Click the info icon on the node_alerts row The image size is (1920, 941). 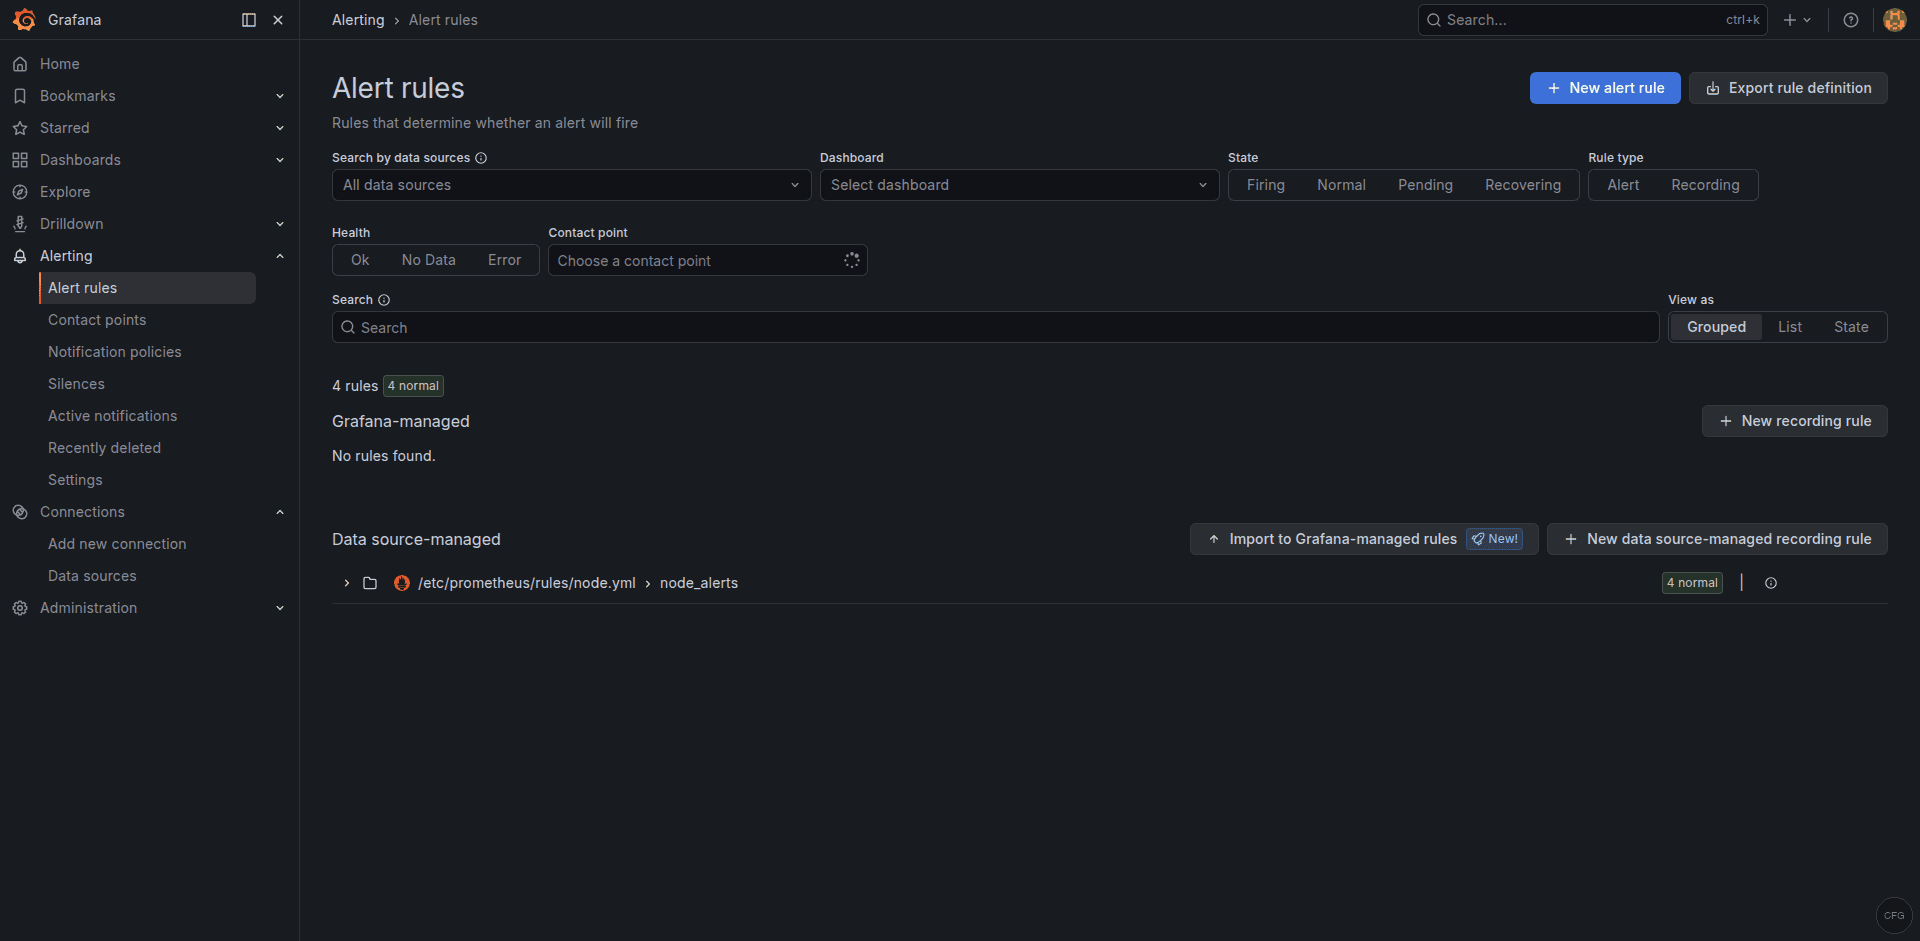(x=1772, y=583)
